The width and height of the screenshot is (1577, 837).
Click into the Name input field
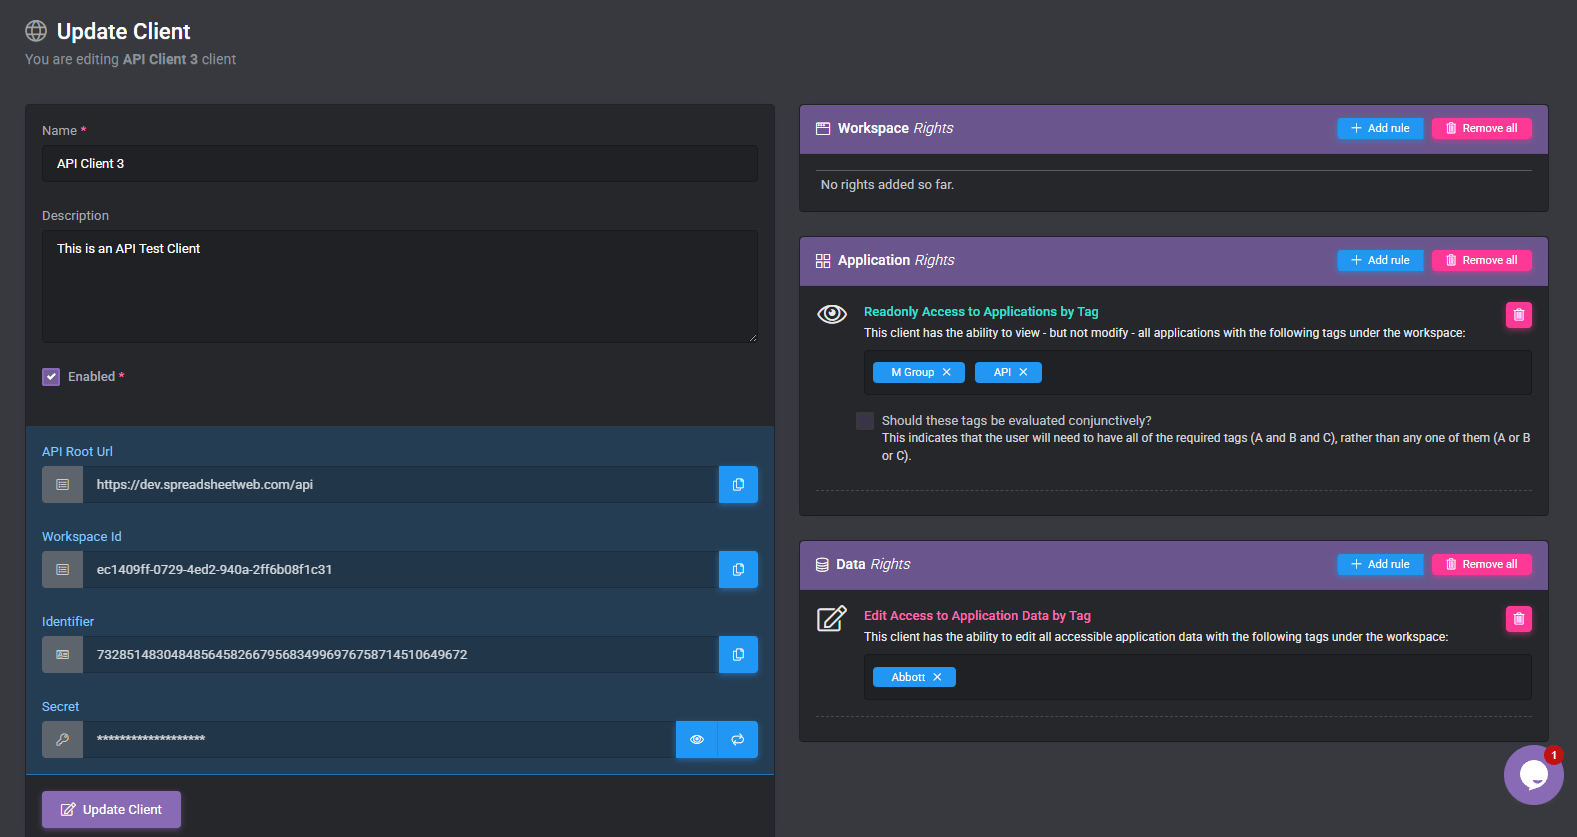click(399, 164)
